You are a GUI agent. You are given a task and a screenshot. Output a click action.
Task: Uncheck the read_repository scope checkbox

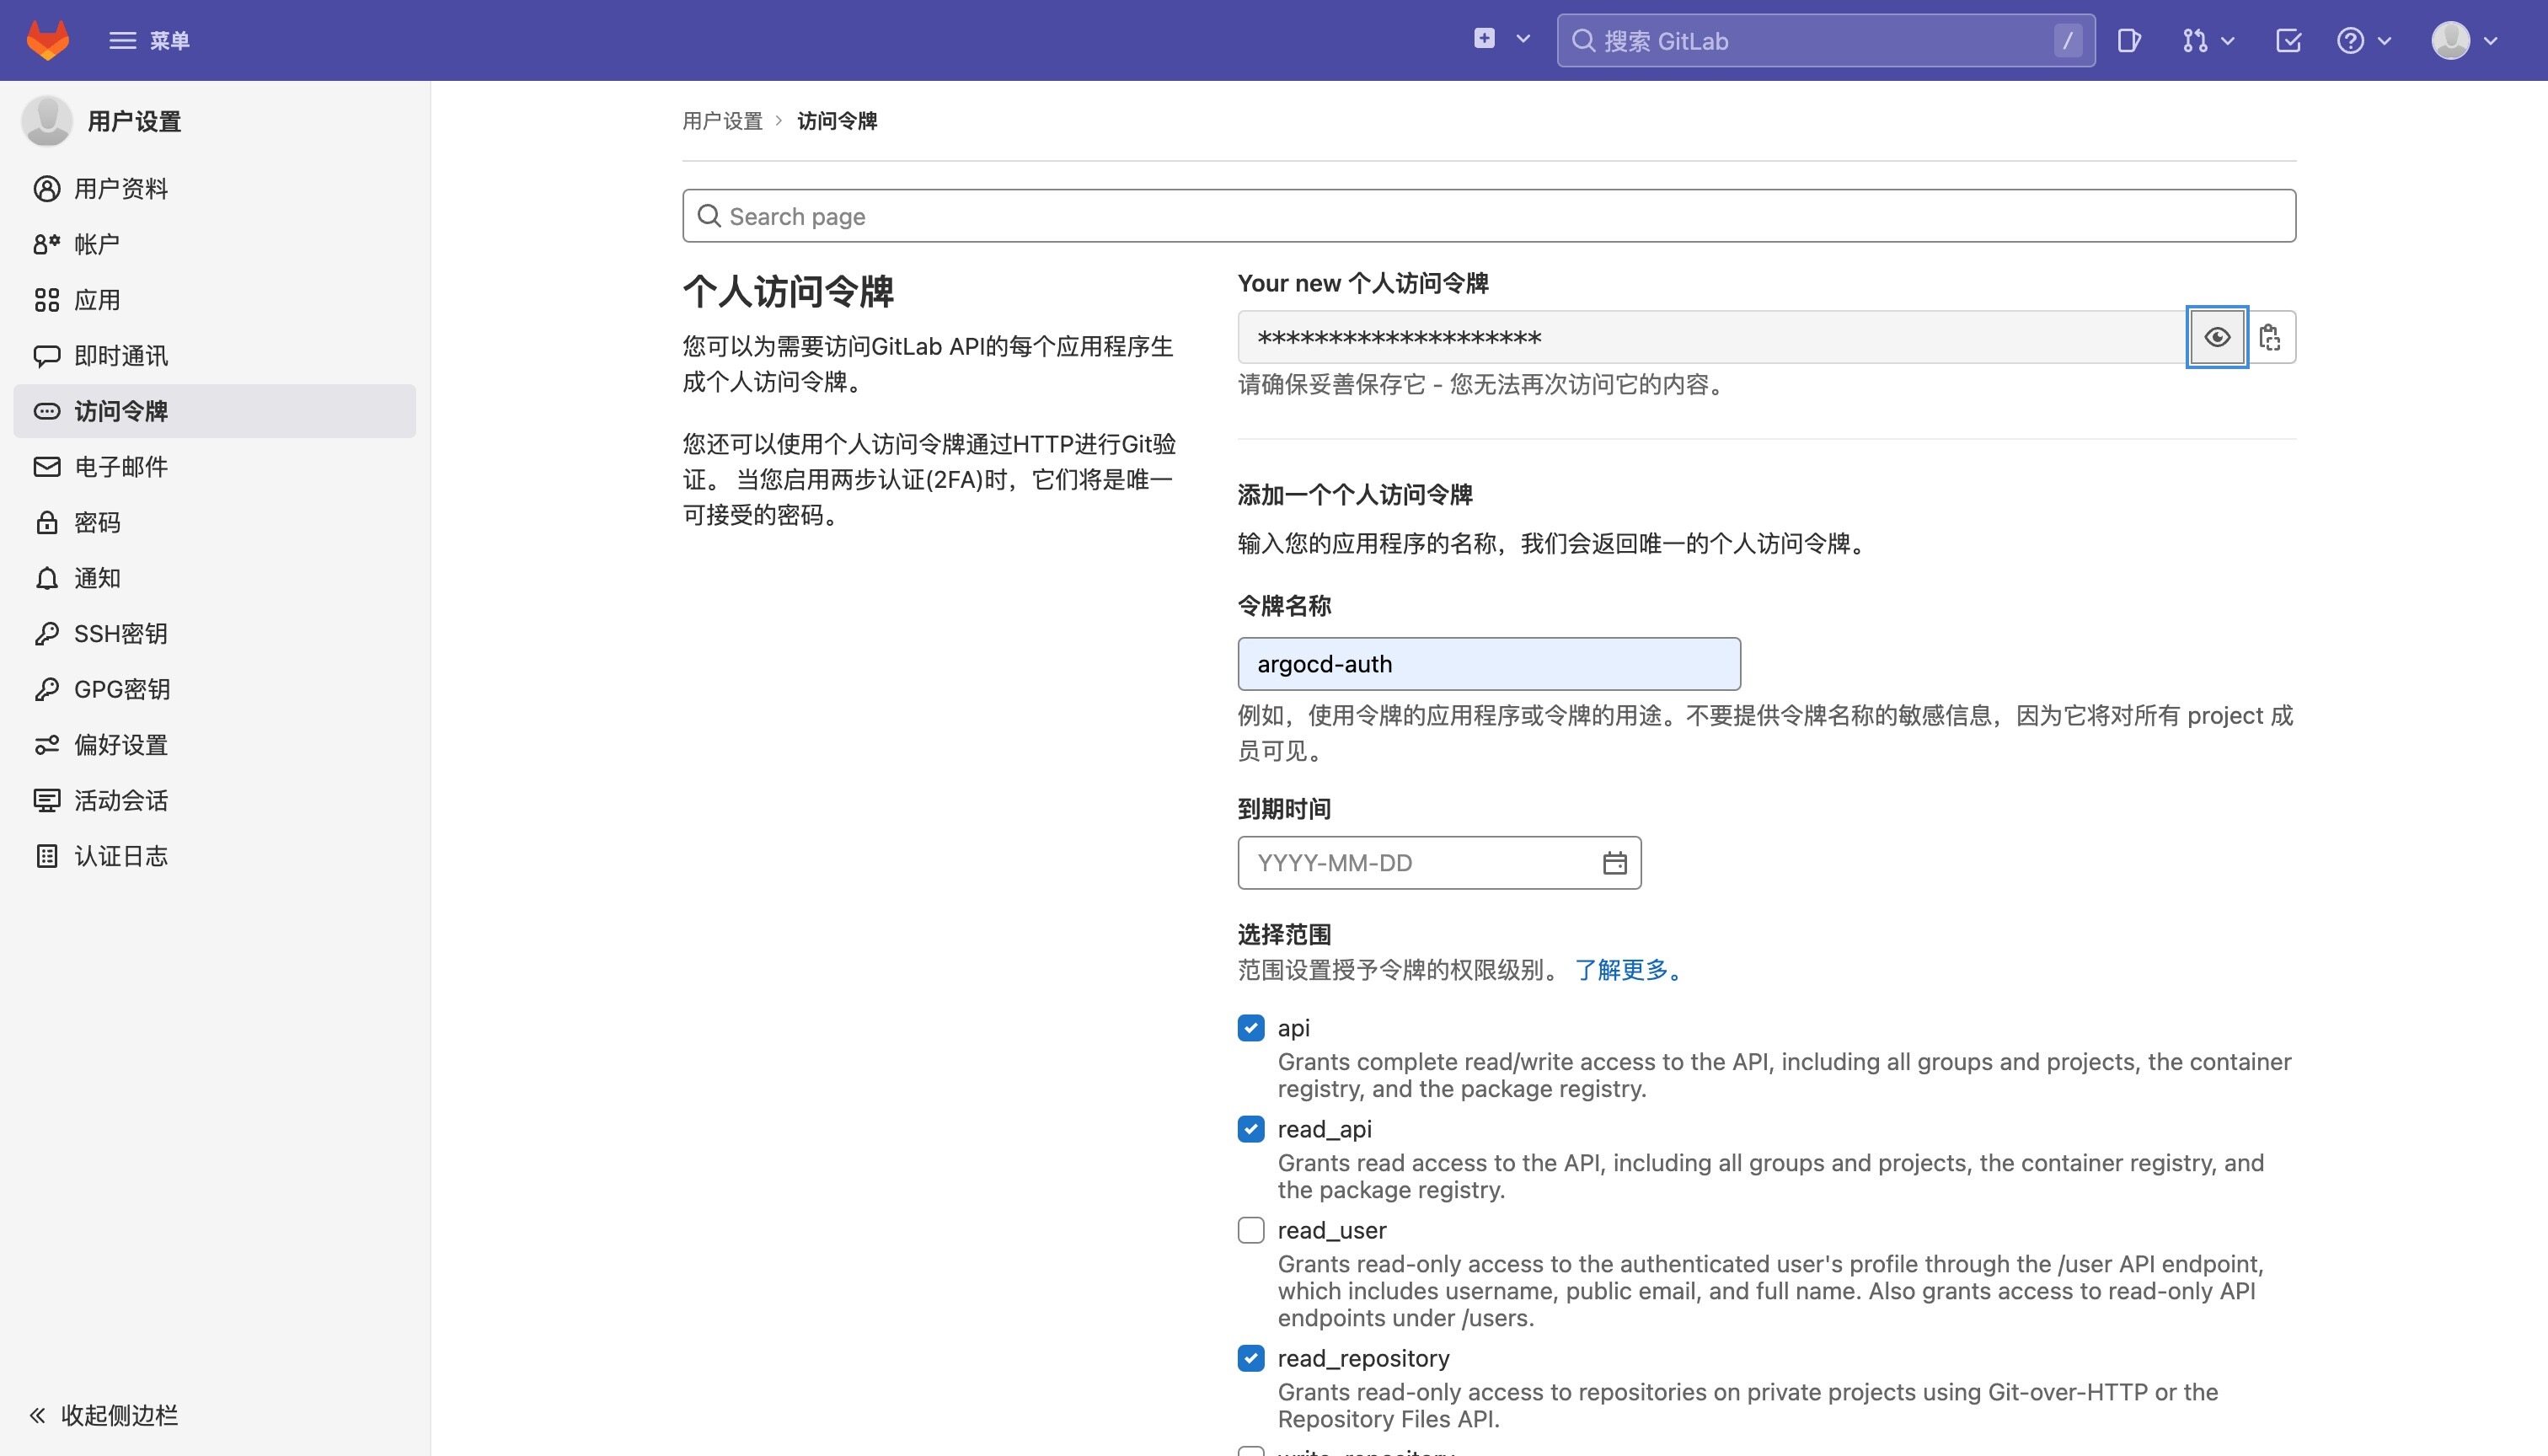click(1251, 1358)
